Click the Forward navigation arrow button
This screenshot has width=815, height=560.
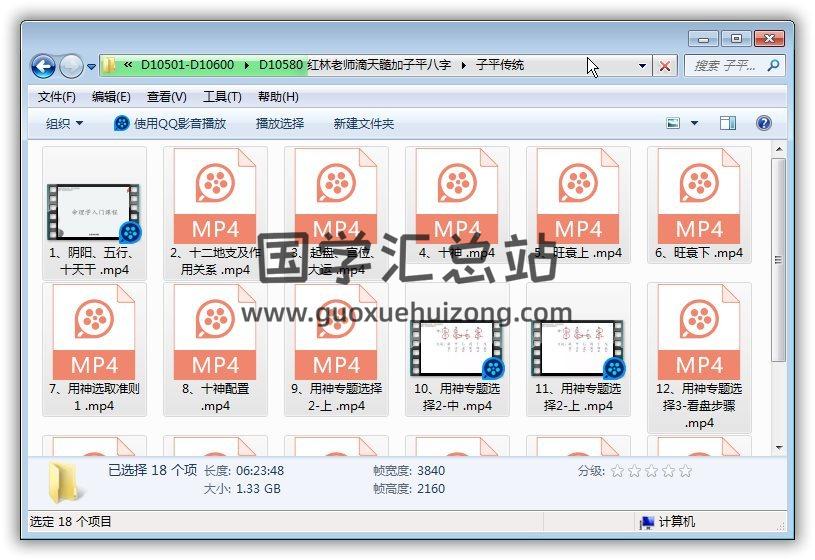point(71,66)
